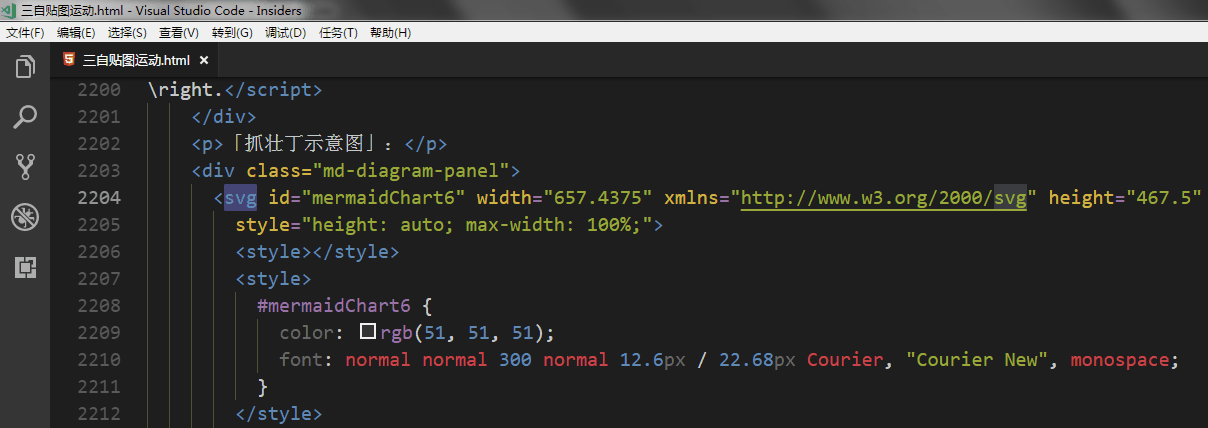Click line number 2208 in the gutter
Viewport: 1208px width, 428px height.
pos(99,305)
